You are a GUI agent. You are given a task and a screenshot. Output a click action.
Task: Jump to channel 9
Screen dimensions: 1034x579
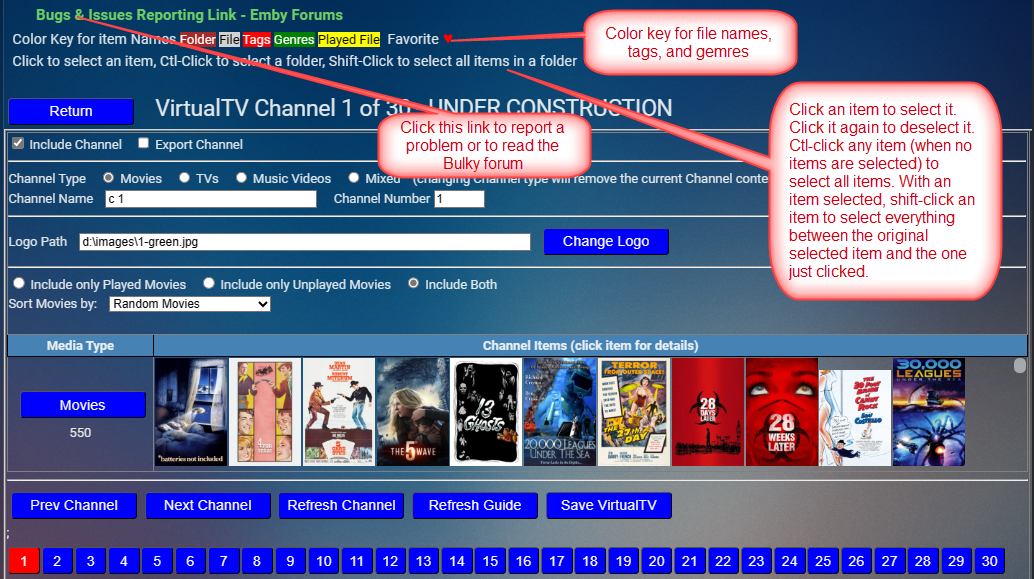pyautogui.click(x=290, y=561)
